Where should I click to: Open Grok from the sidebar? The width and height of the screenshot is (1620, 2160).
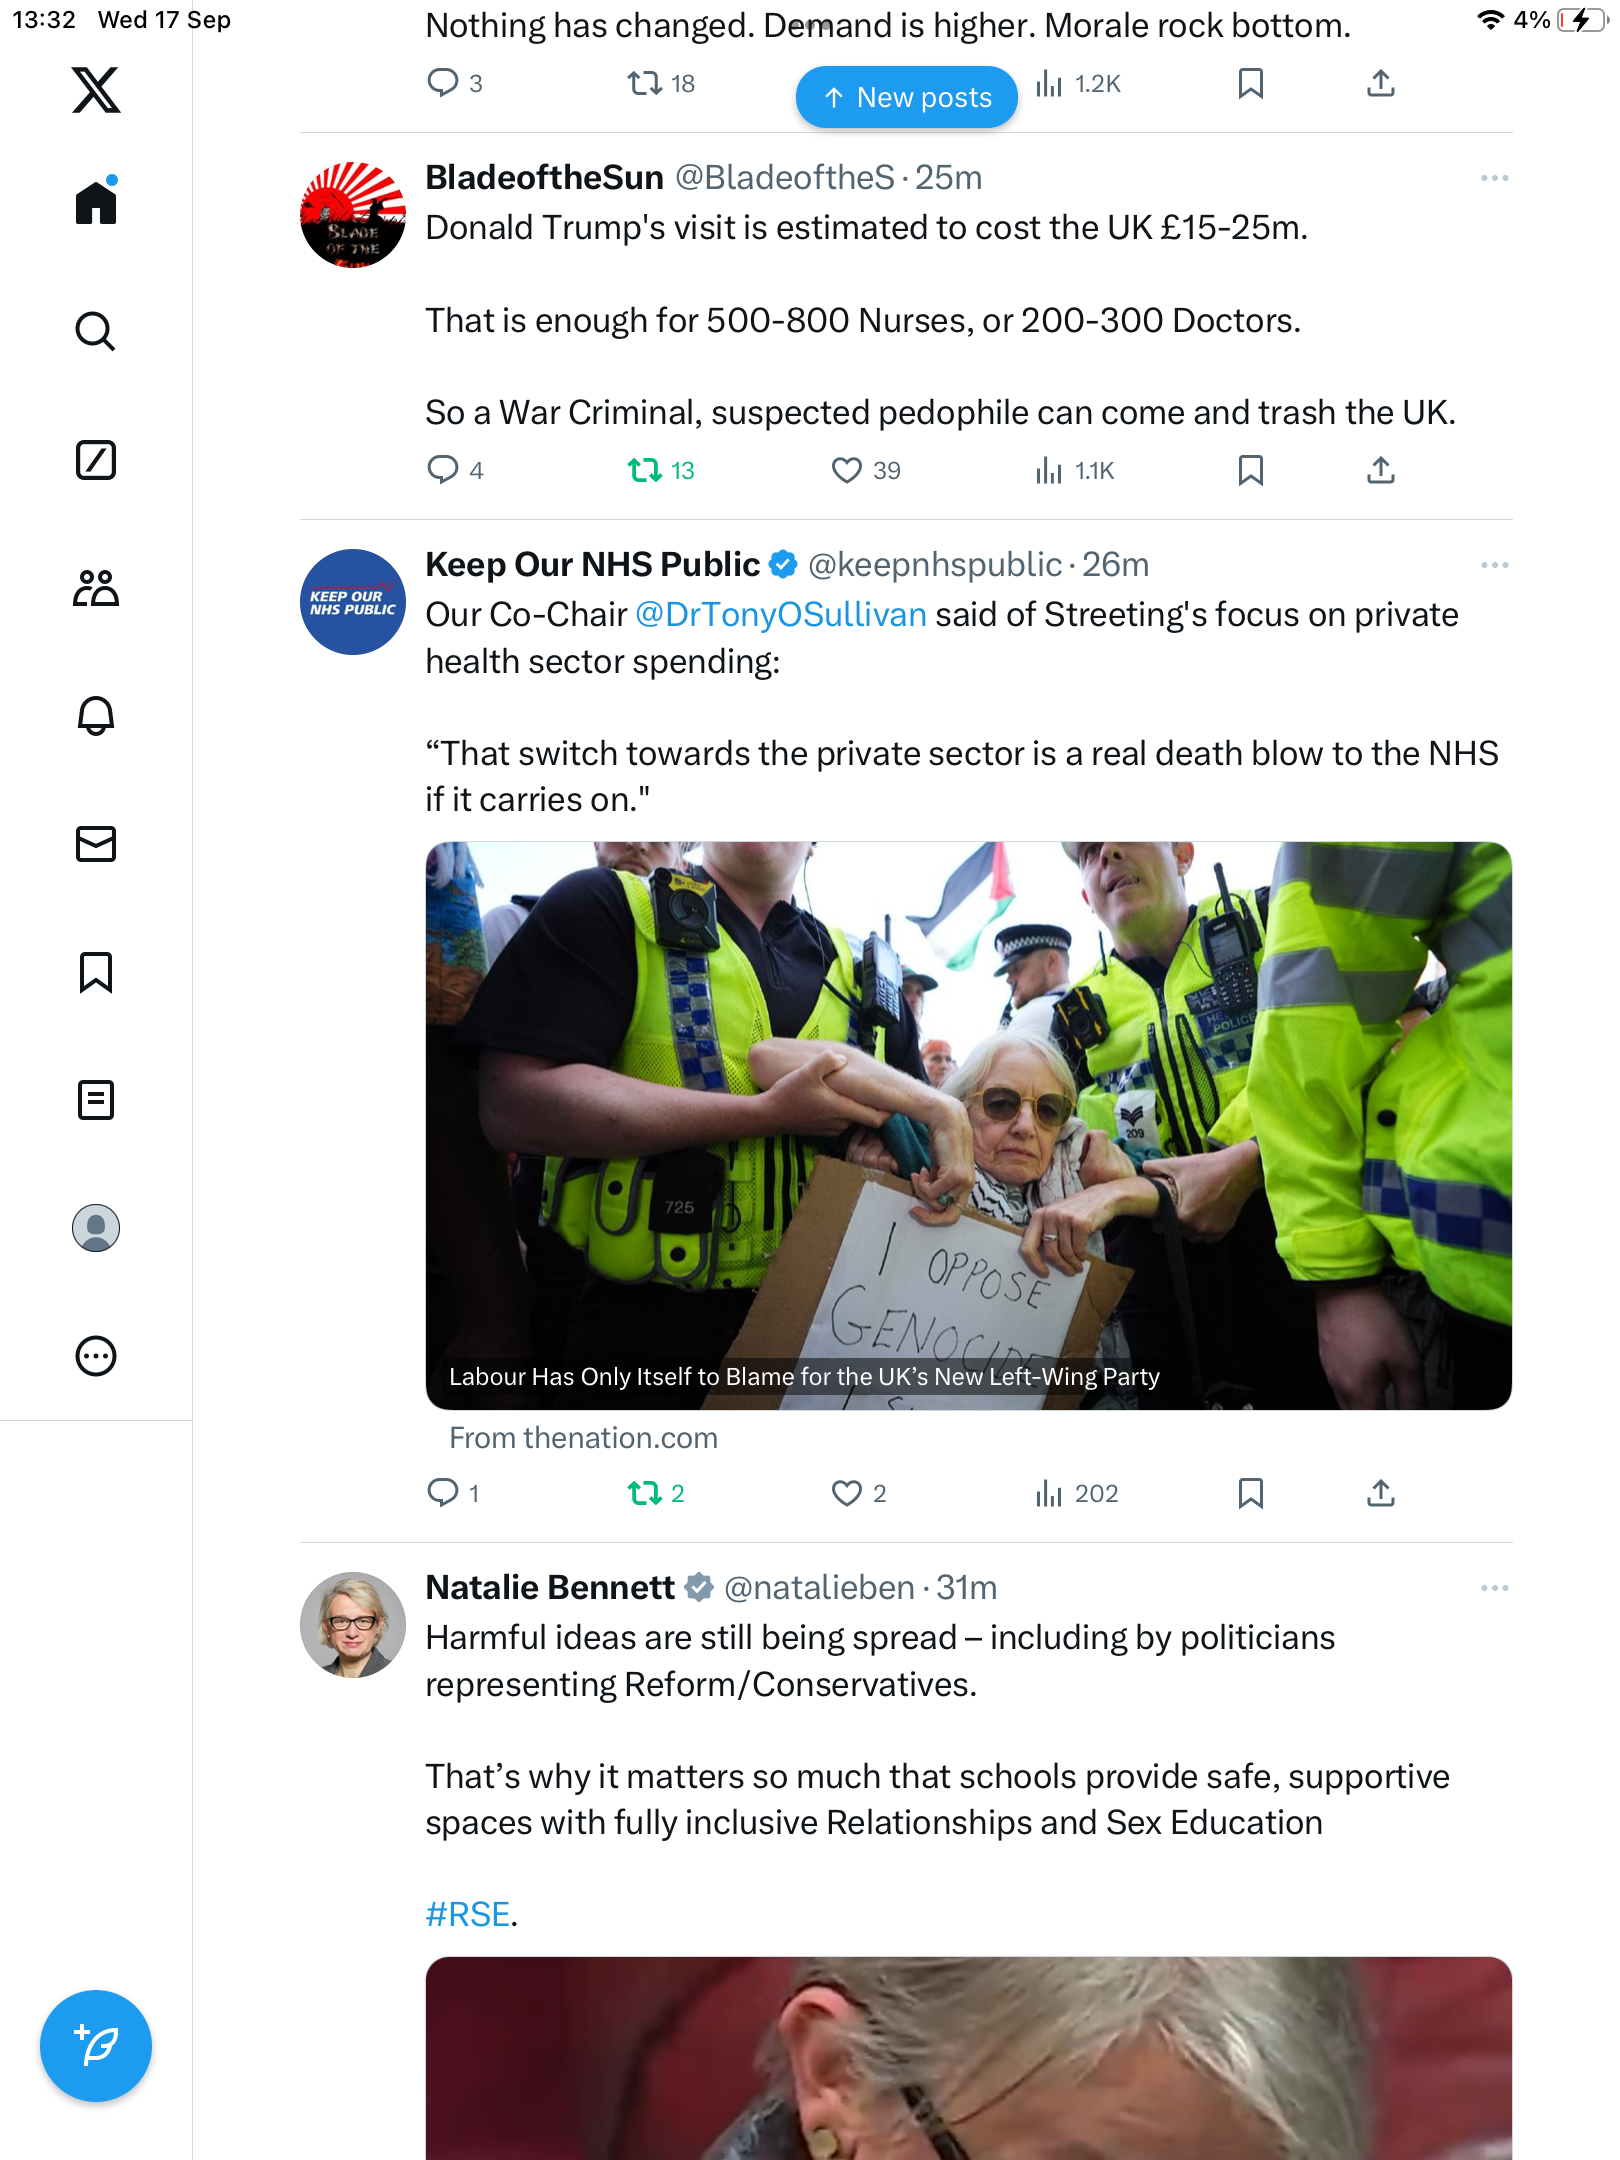[x=96, y=460]
